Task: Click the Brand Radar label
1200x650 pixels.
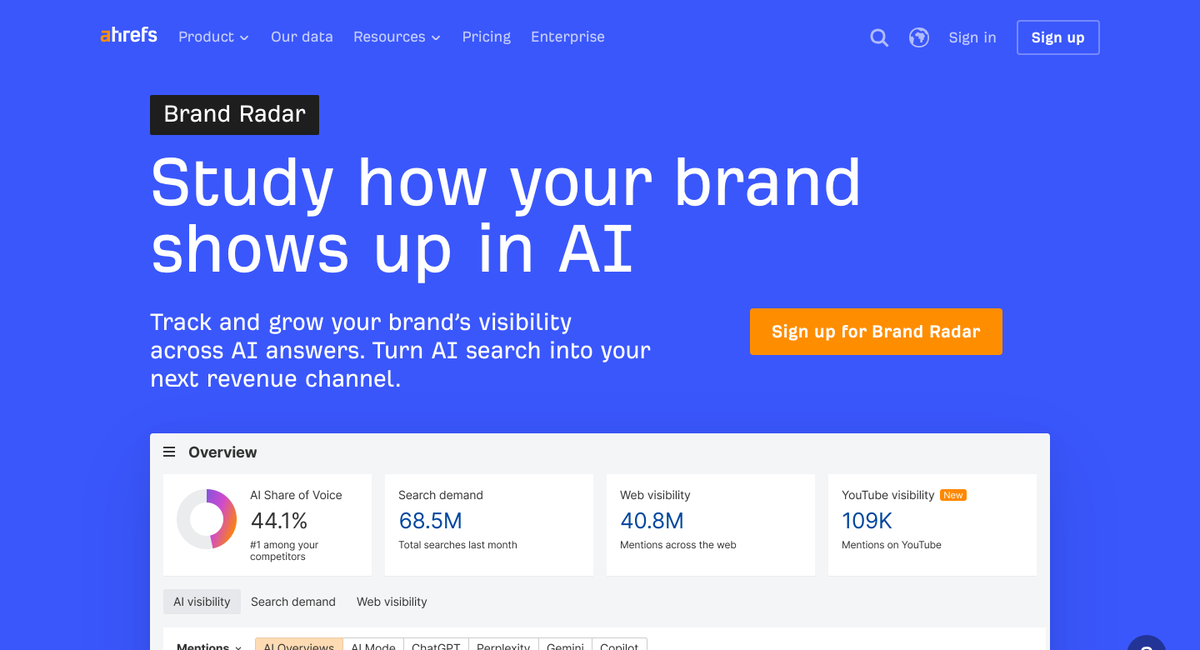Action: pyautogui.click(x=234, y=114)
